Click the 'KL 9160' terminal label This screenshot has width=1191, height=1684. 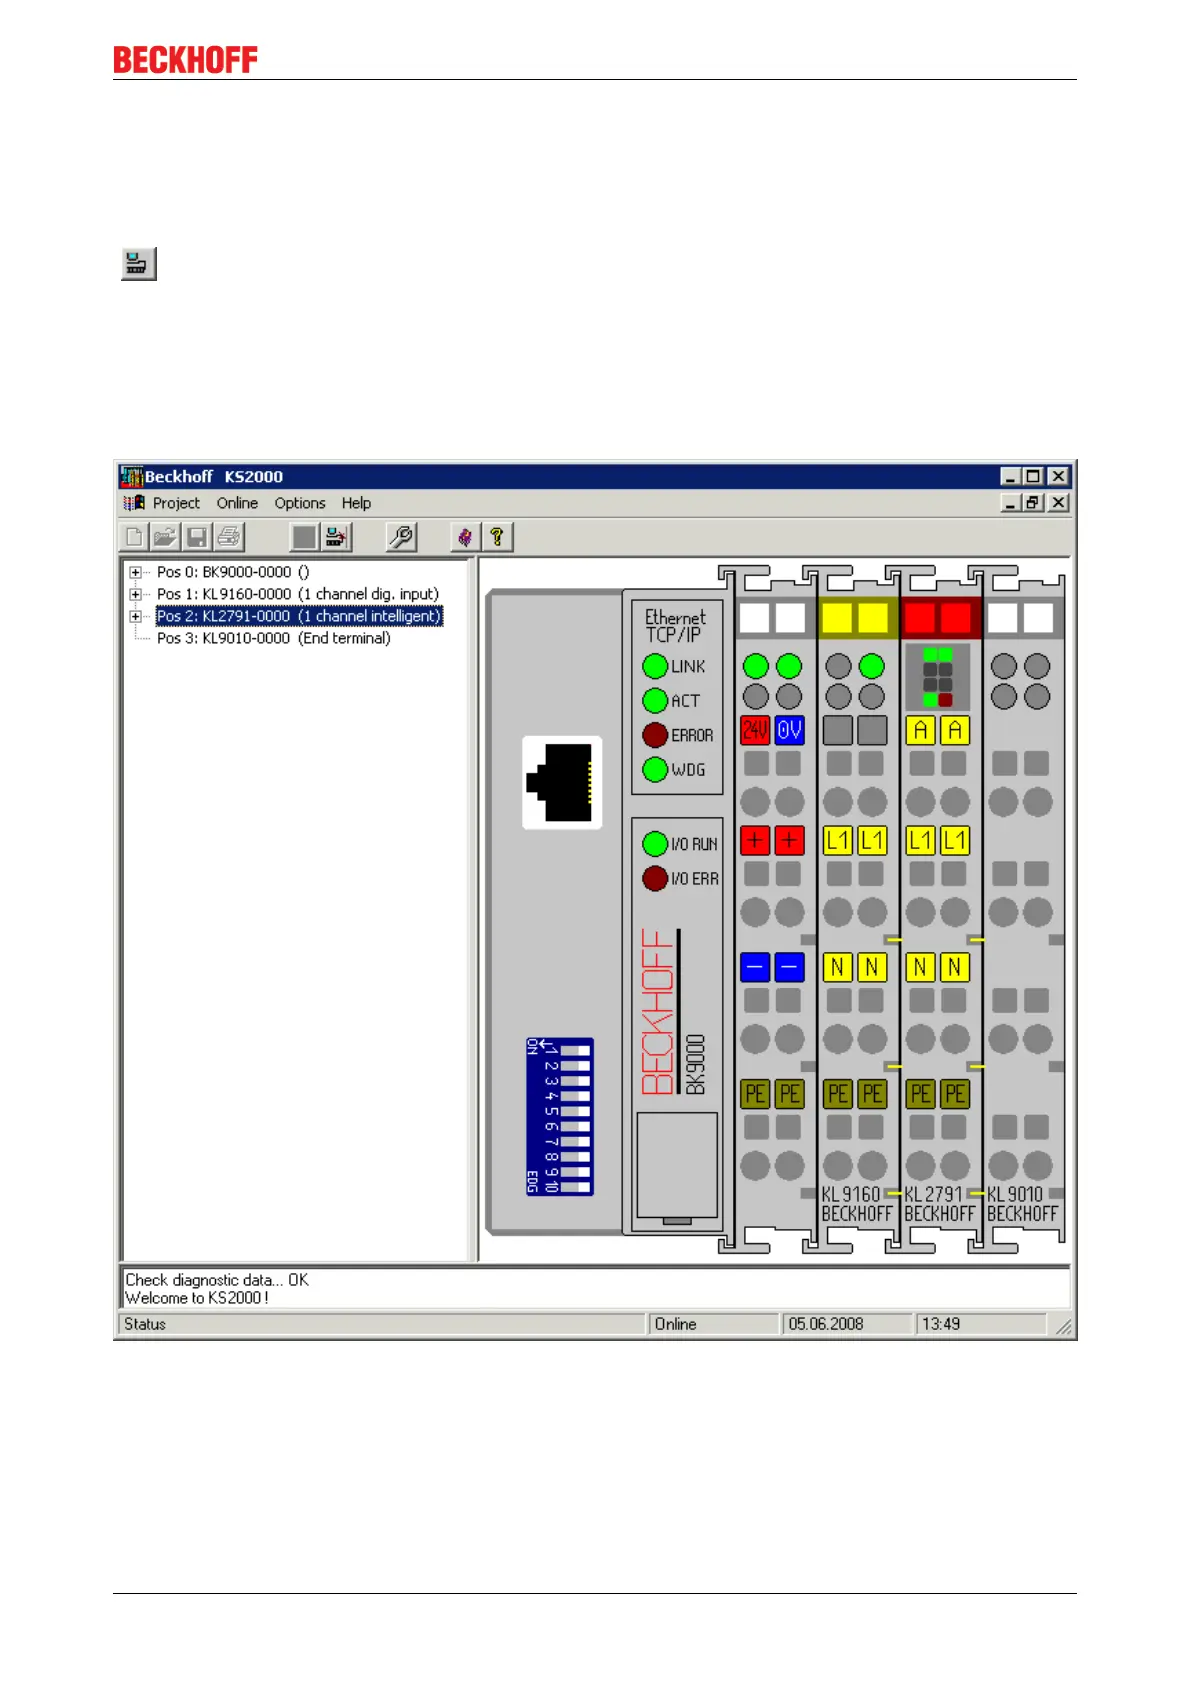pos(851,1194)
